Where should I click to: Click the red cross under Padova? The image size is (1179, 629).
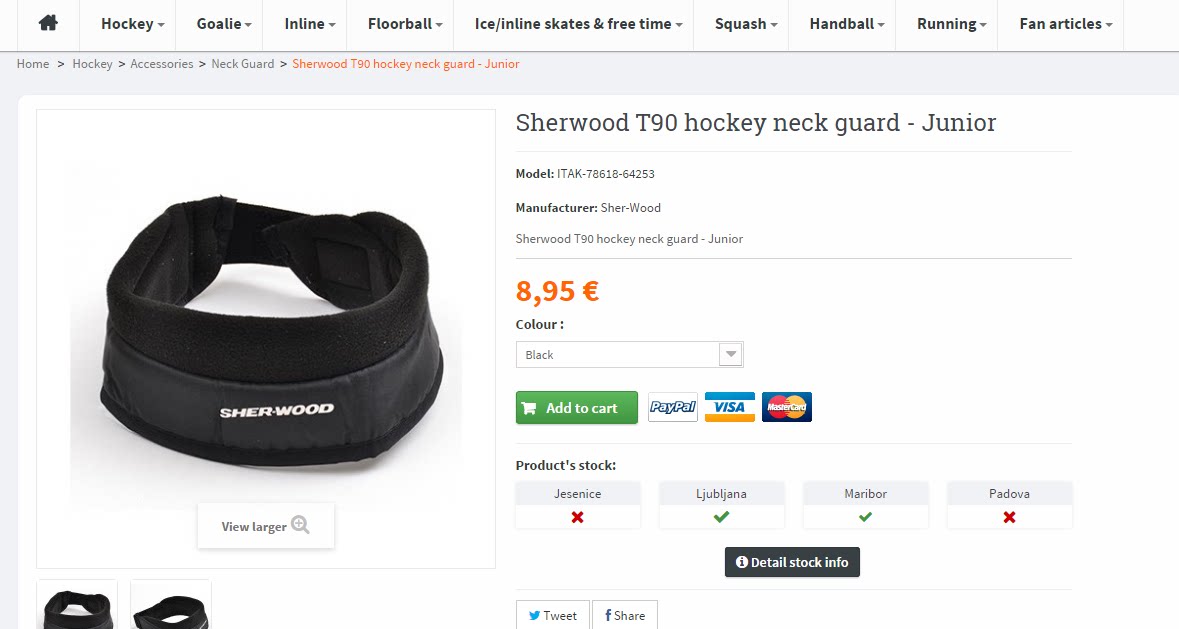click(1009, 517)
